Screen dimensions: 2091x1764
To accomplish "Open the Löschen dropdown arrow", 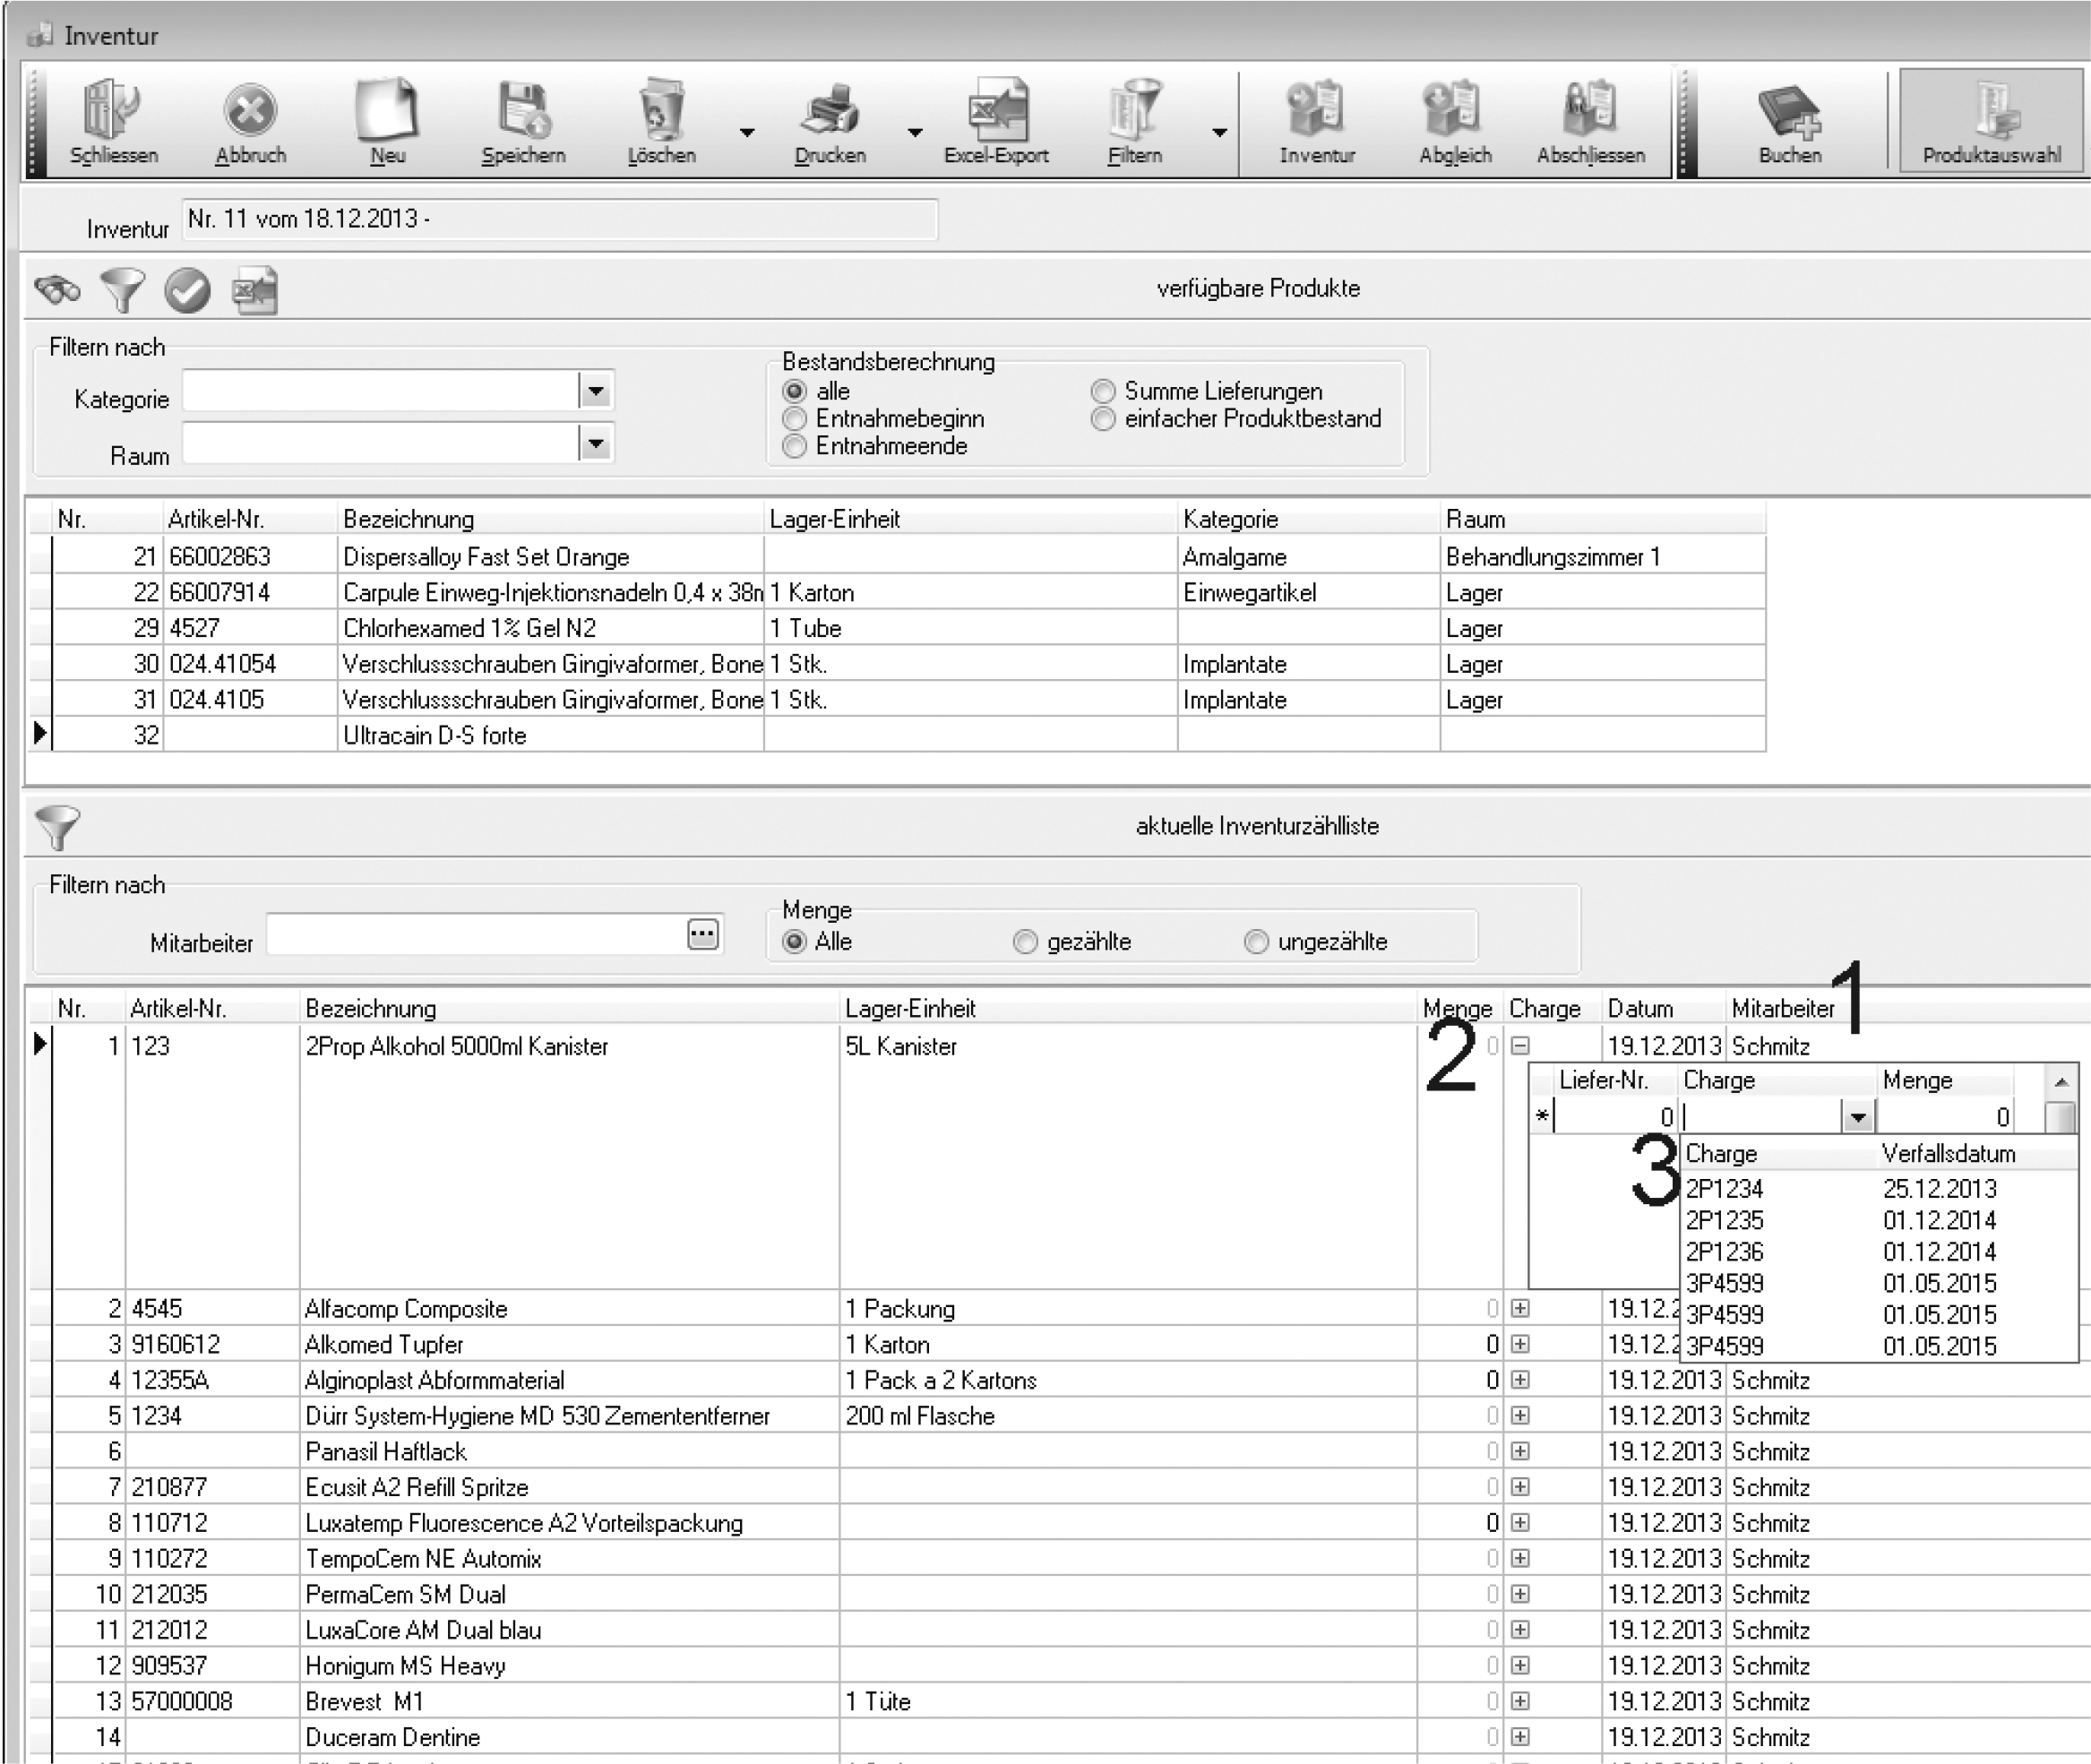I will tap(747, 132).
